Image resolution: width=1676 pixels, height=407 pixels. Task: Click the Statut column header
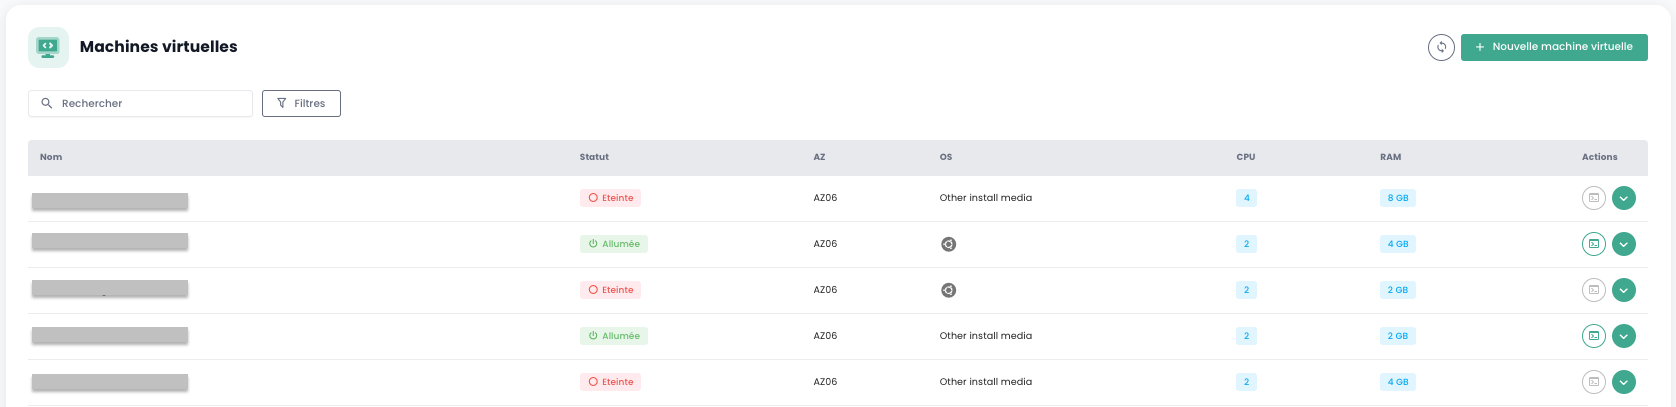click(x=594, y=157)
